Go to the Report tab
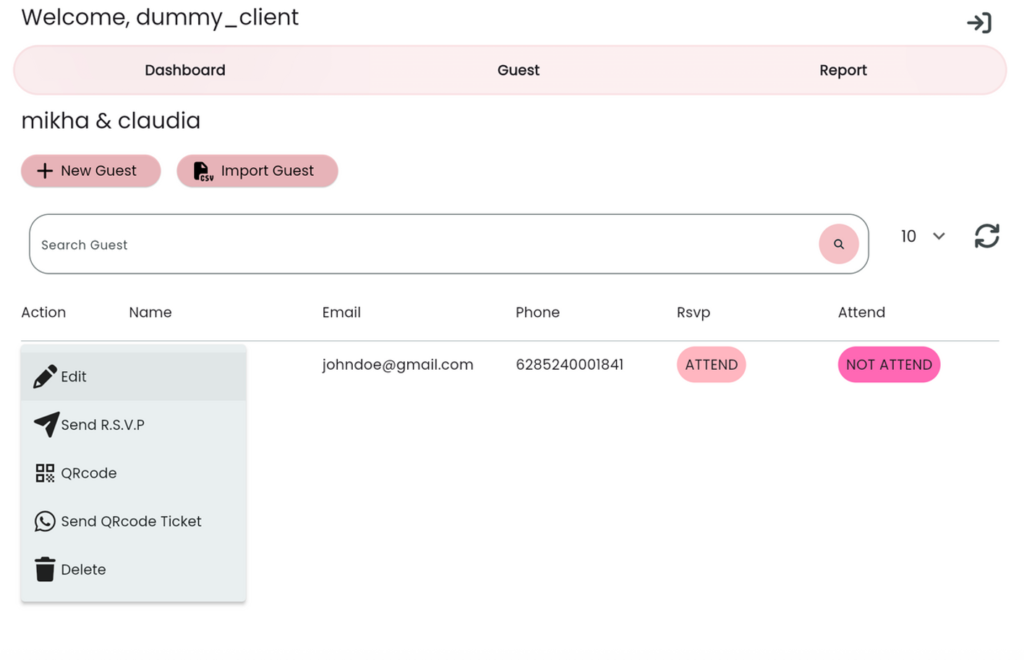Image resolution: width=1024 pixels, height=660 pixels. (843, 70)
